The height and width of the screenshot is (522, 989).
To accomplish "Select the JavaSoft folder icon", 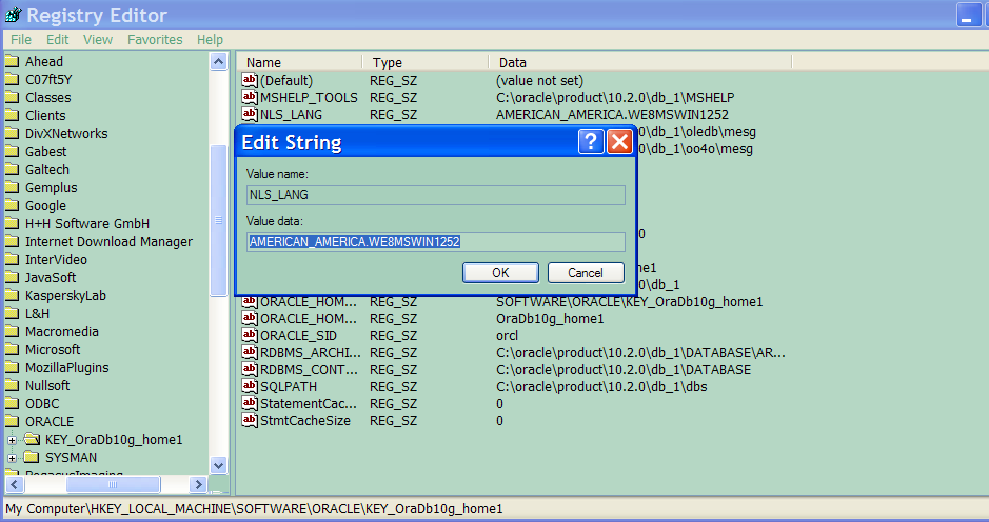I will [x=13, y=278].
